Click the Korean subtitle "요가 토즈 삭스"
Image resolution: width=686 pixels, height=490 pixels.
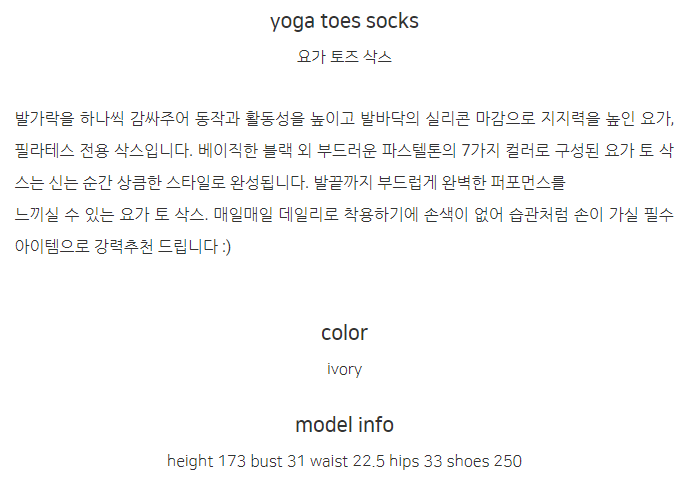[344, 57]
